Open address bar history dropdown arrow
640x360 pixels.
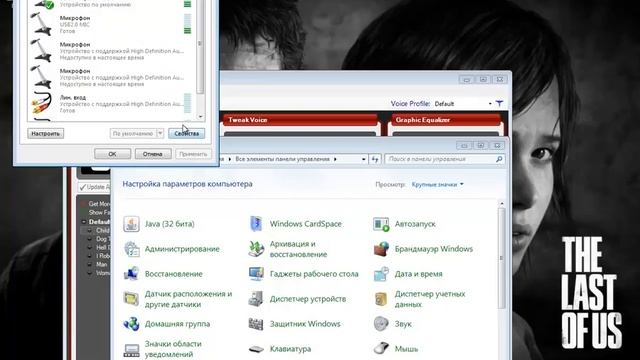[364, 159]
